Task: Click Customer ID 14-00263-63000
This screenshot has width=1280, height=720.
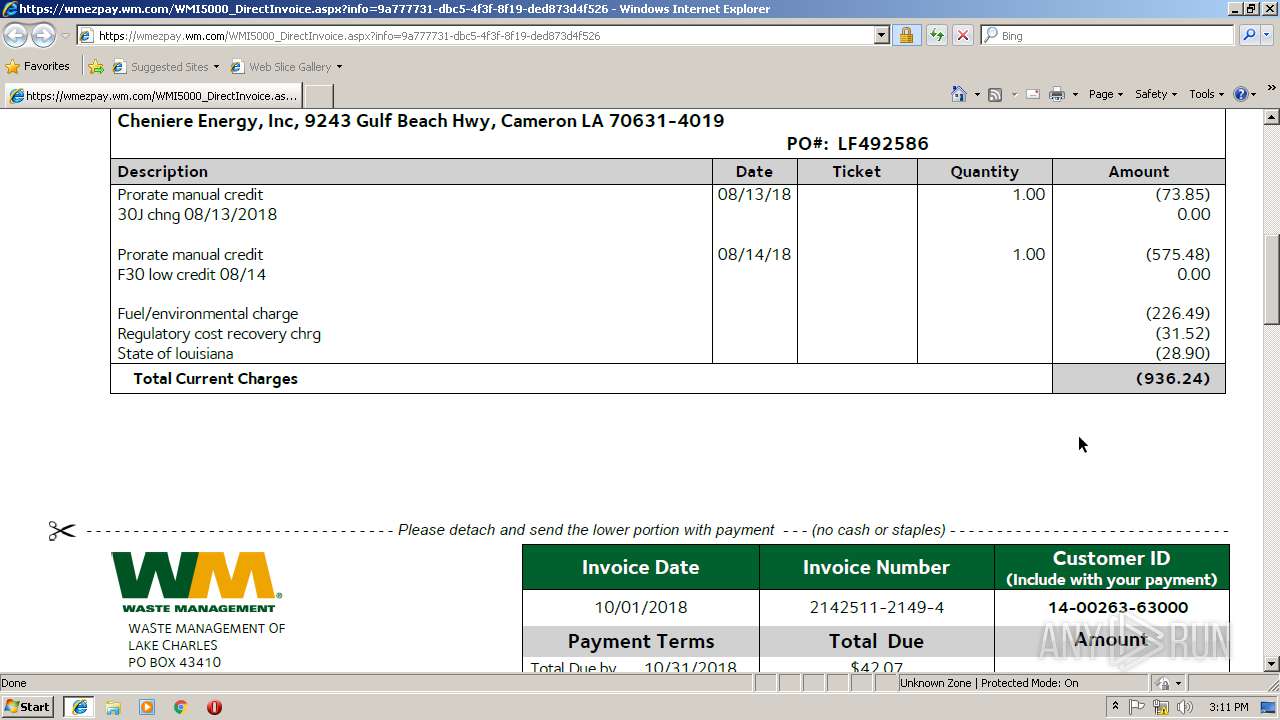Action: click(x=1118, y=607)
